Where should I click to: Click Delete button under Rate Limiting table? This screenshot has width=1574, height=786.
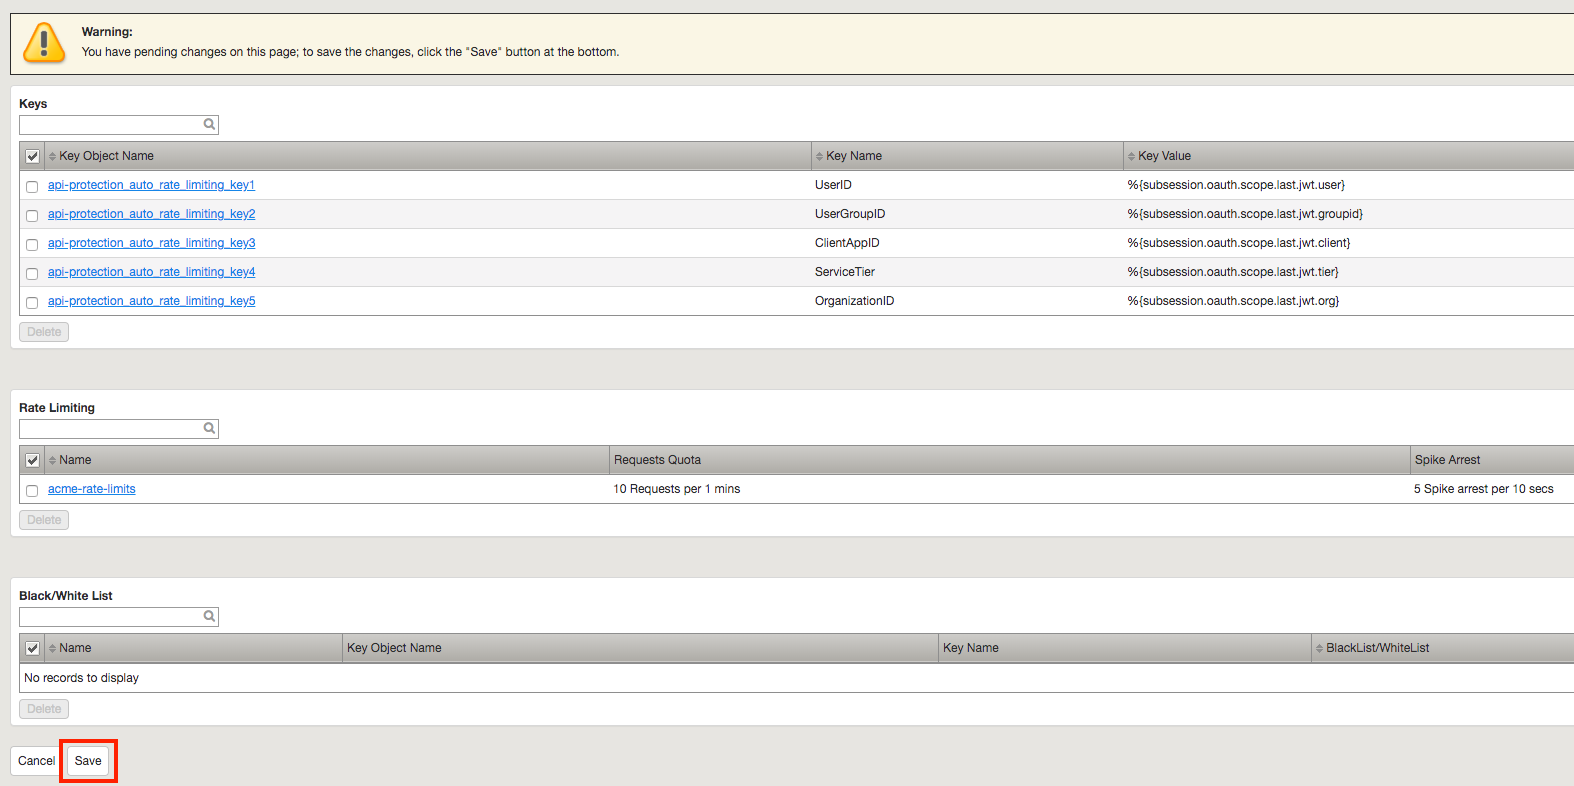[44, 520]
